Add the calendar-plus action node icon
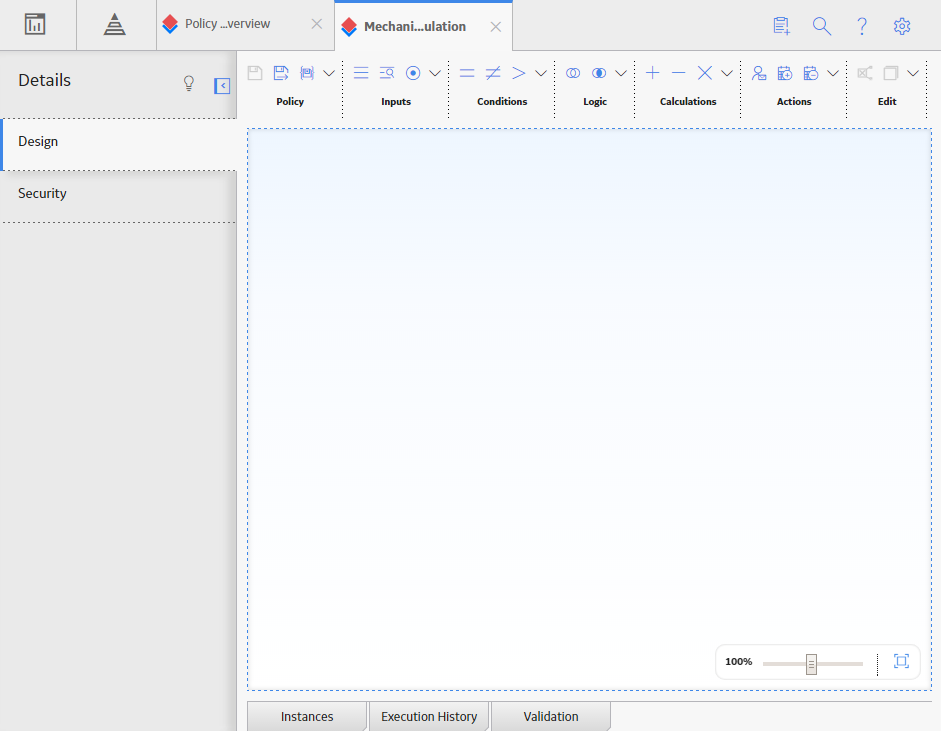This screenshot has width=941, height=731. tap(784, 73)
